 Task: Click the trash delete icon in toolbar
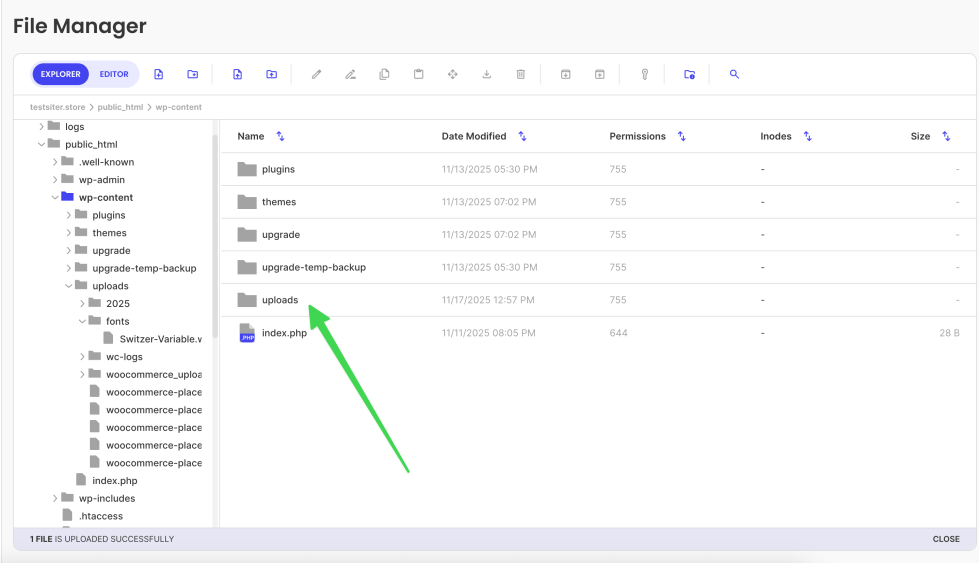pyautogui.click(x=520, y=74)
